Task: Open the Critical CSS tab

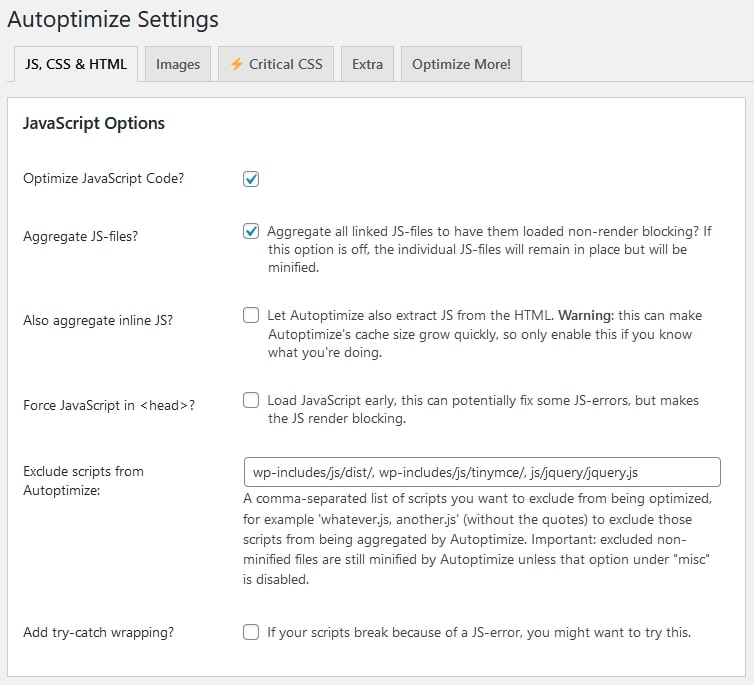Action: [276, 64]
